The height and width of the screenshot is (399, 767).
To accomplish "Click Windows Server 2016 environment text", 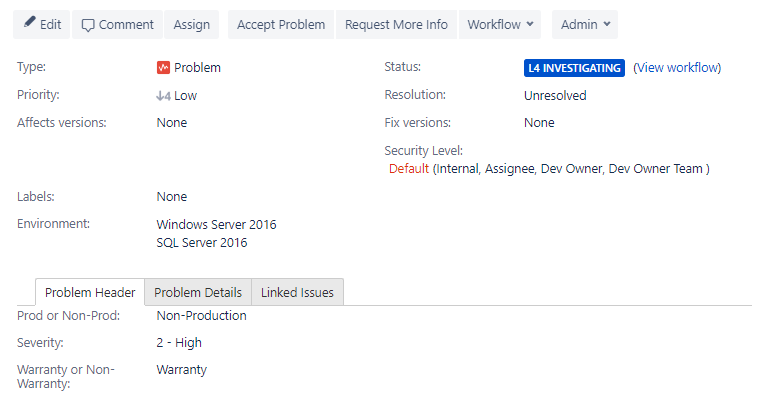I will click(216, 224).
